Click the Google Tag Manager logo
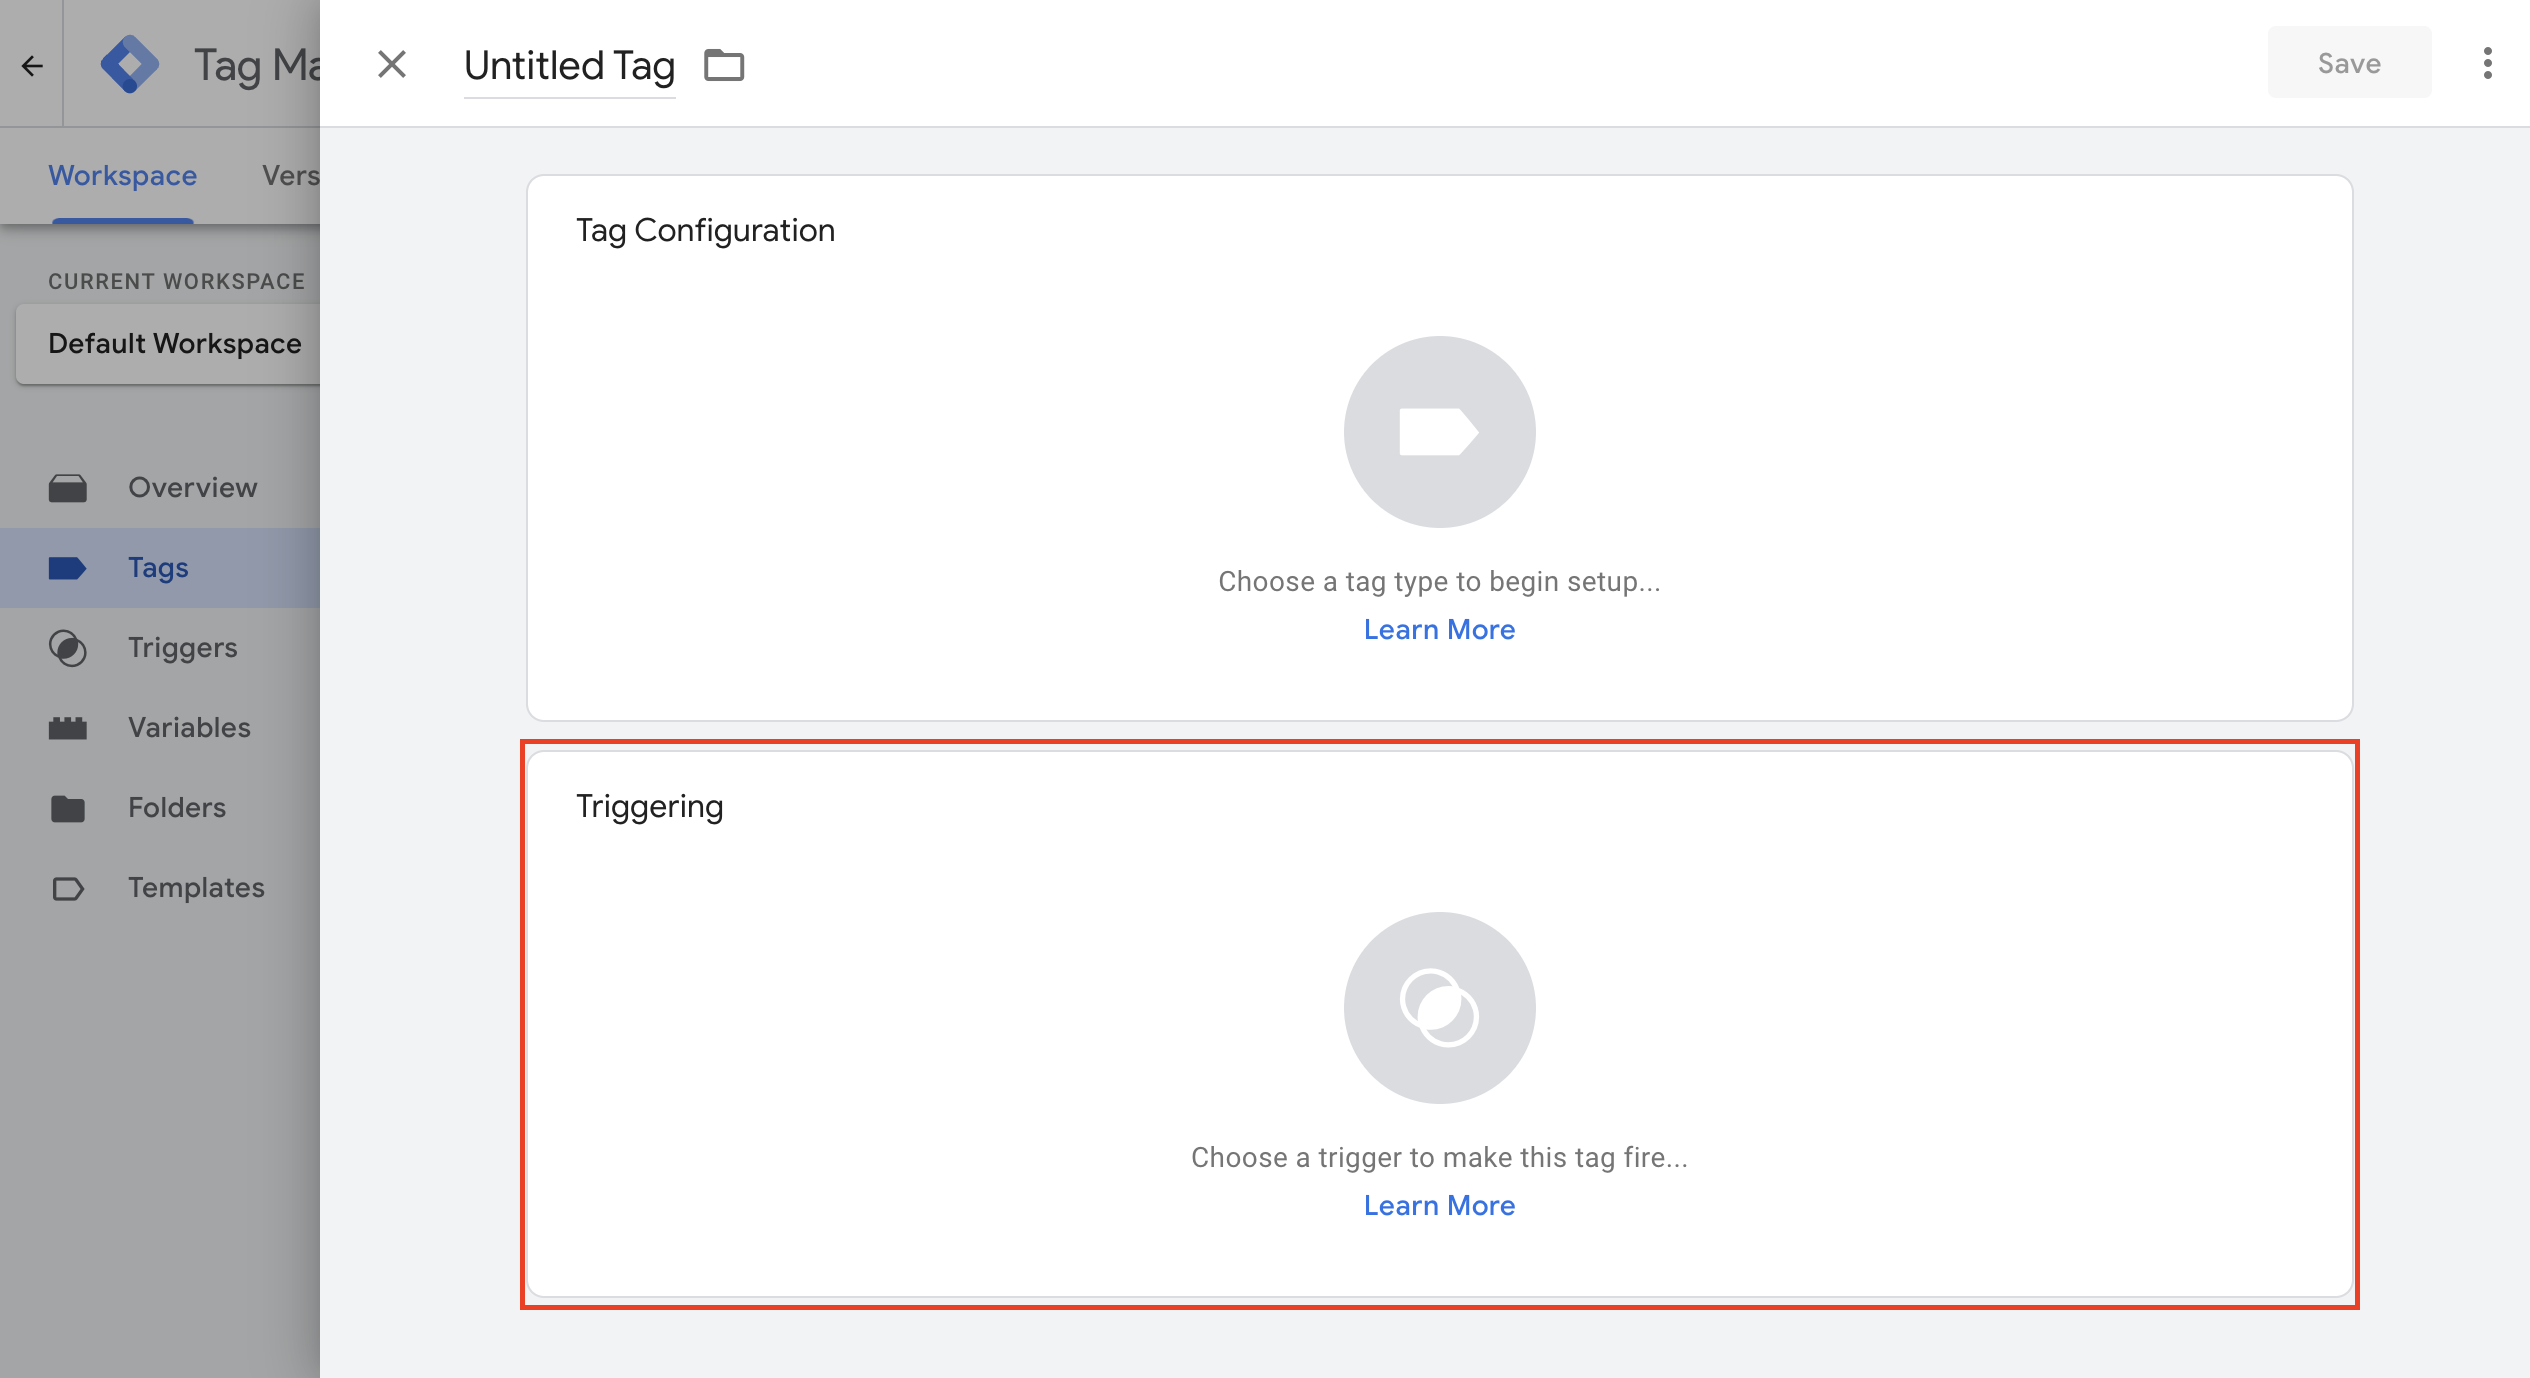The image size is (2530, 1378). tap(130, 65)
